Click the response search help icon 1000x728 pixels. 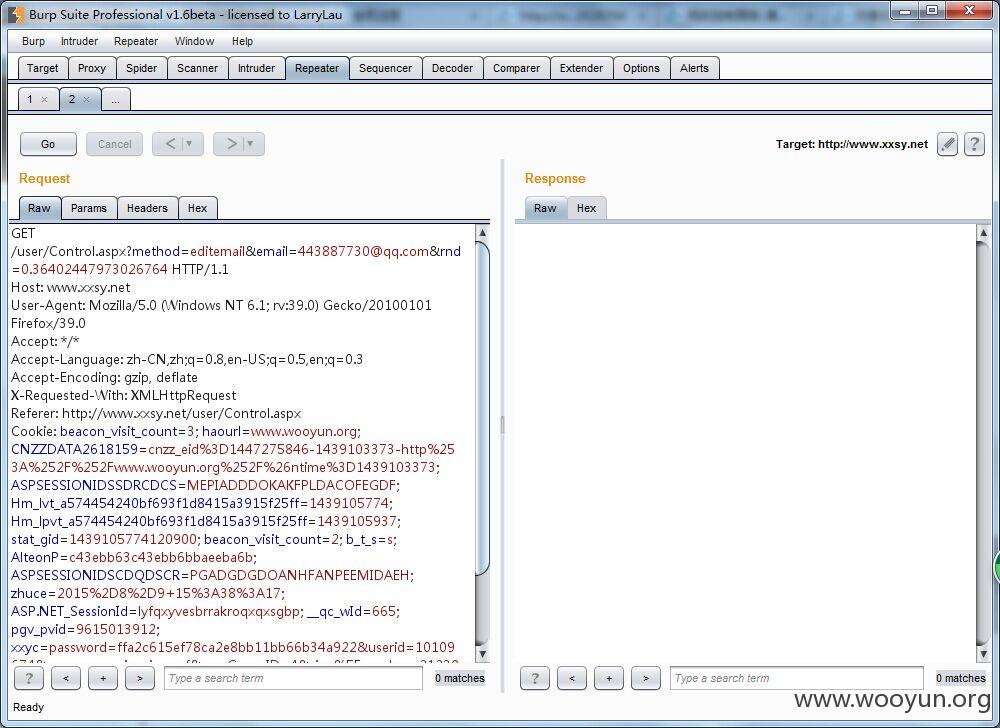click(x=534, y=678)
